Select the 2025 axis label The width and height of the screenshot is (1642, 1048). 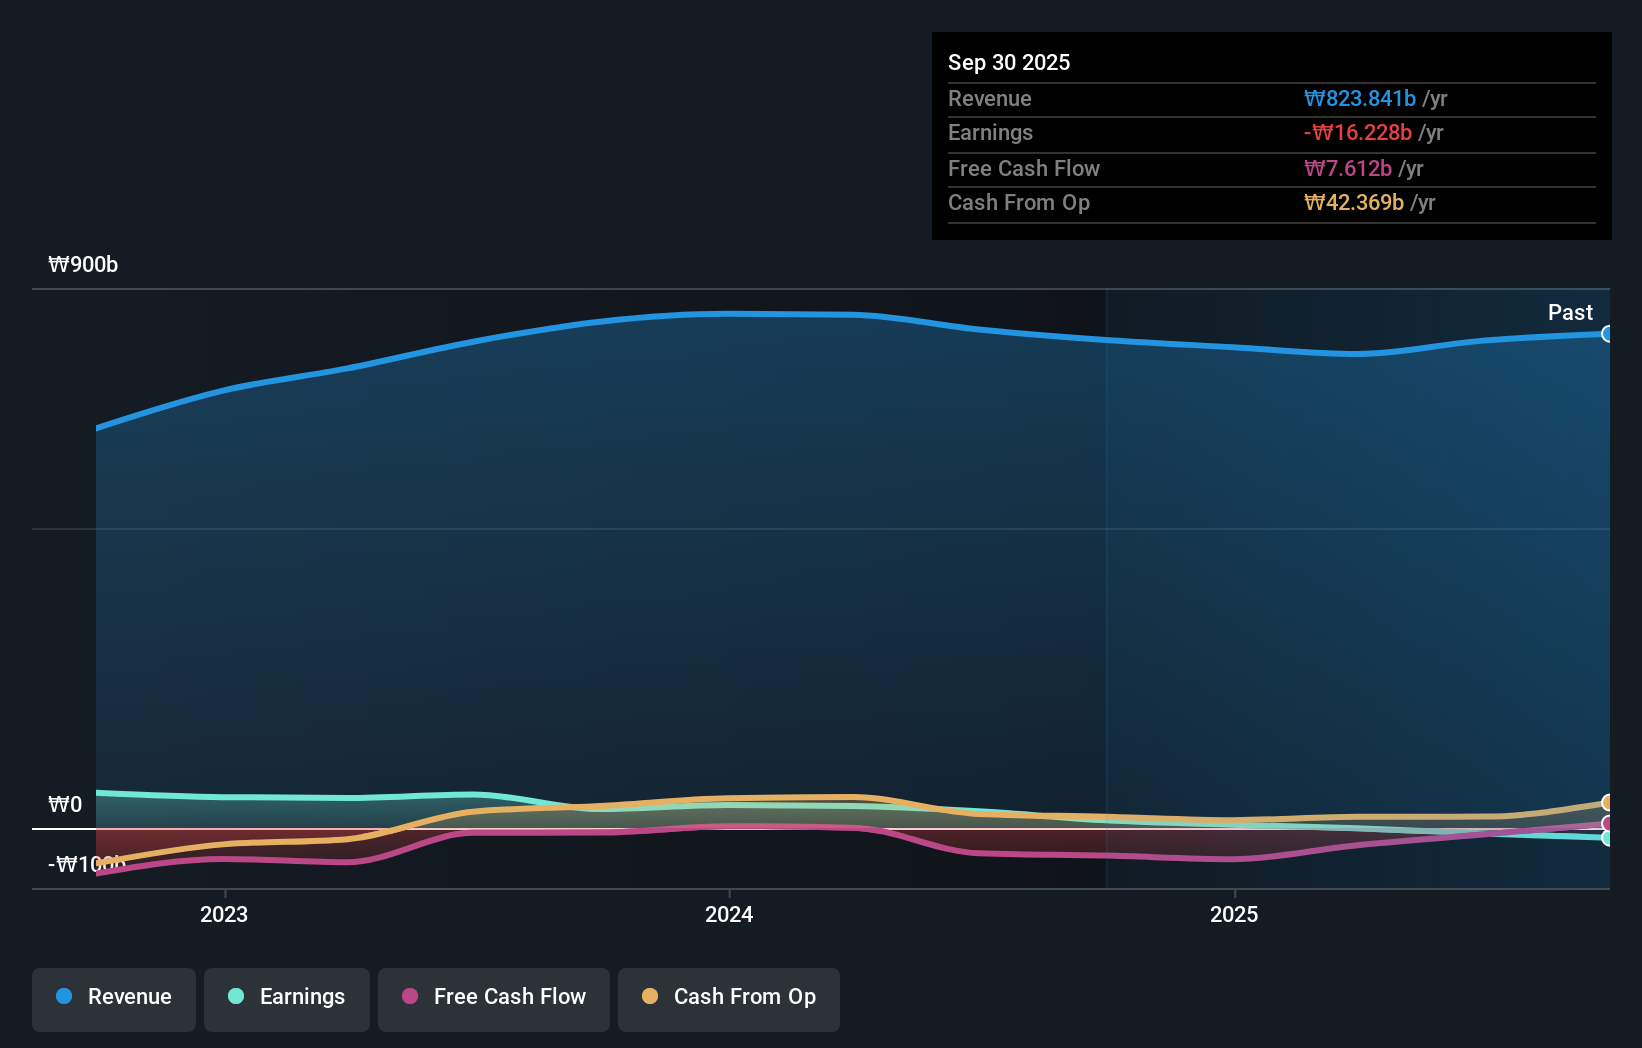pyautogui.click(x=1234, y=914)
